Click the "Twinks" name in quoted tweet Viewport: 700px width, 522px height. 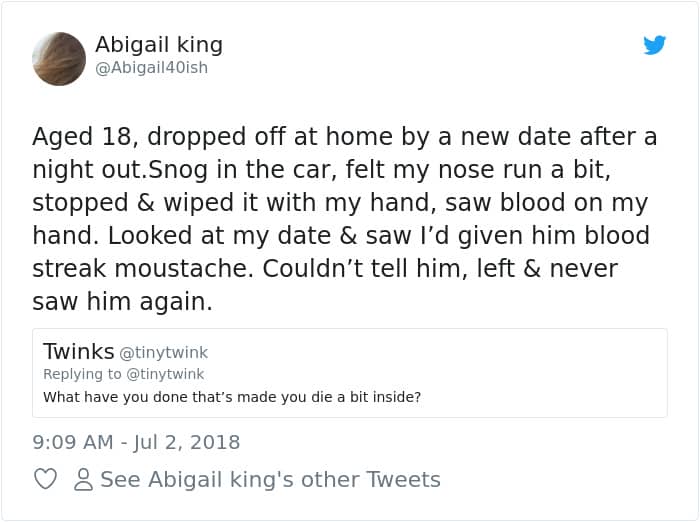[78, 352]
